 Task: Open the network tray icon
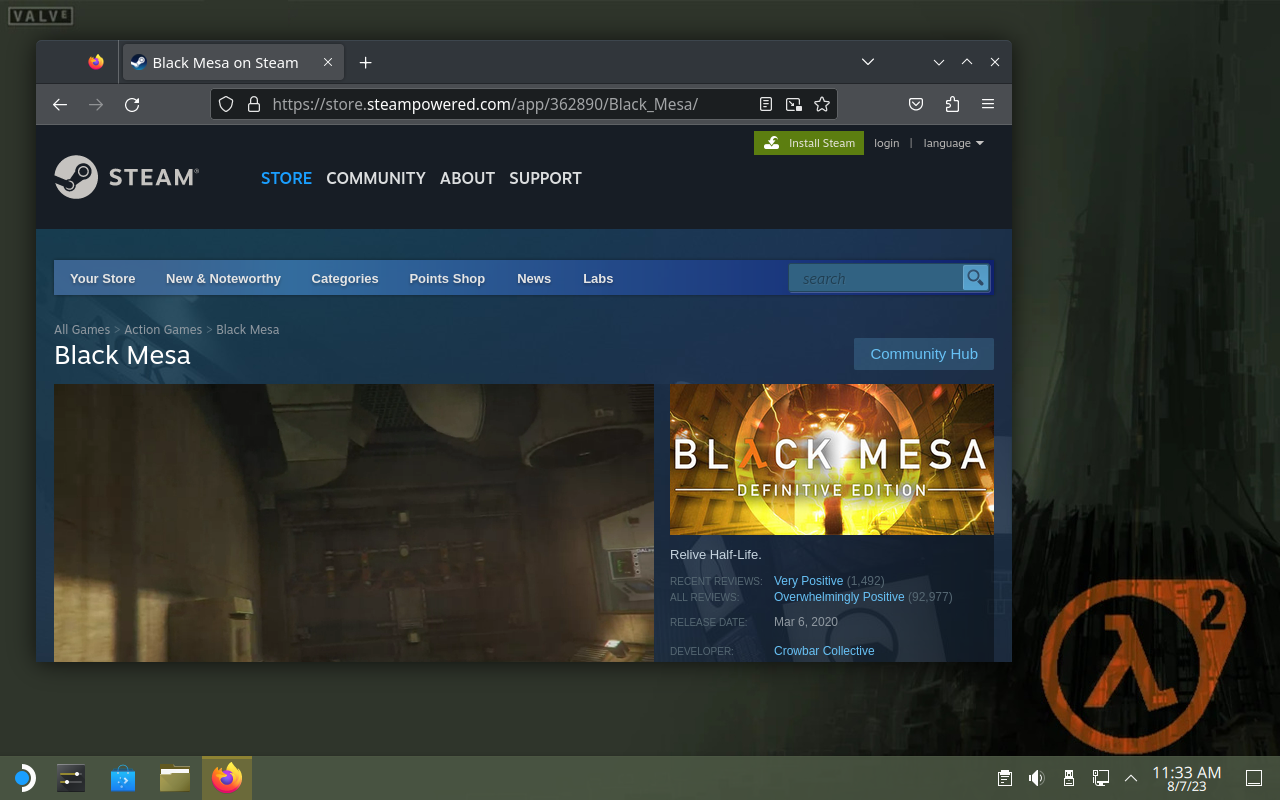tap(1100, 778)
